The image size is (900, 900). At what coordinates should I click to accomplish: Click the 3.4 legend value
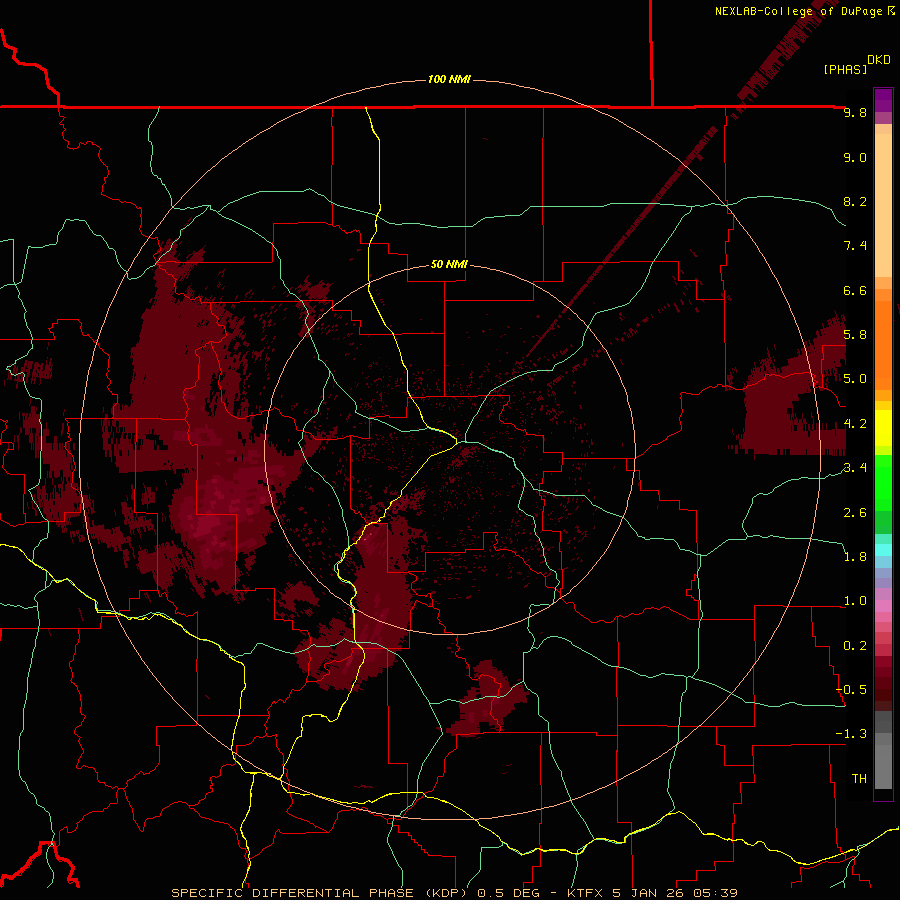click(855, 468)
